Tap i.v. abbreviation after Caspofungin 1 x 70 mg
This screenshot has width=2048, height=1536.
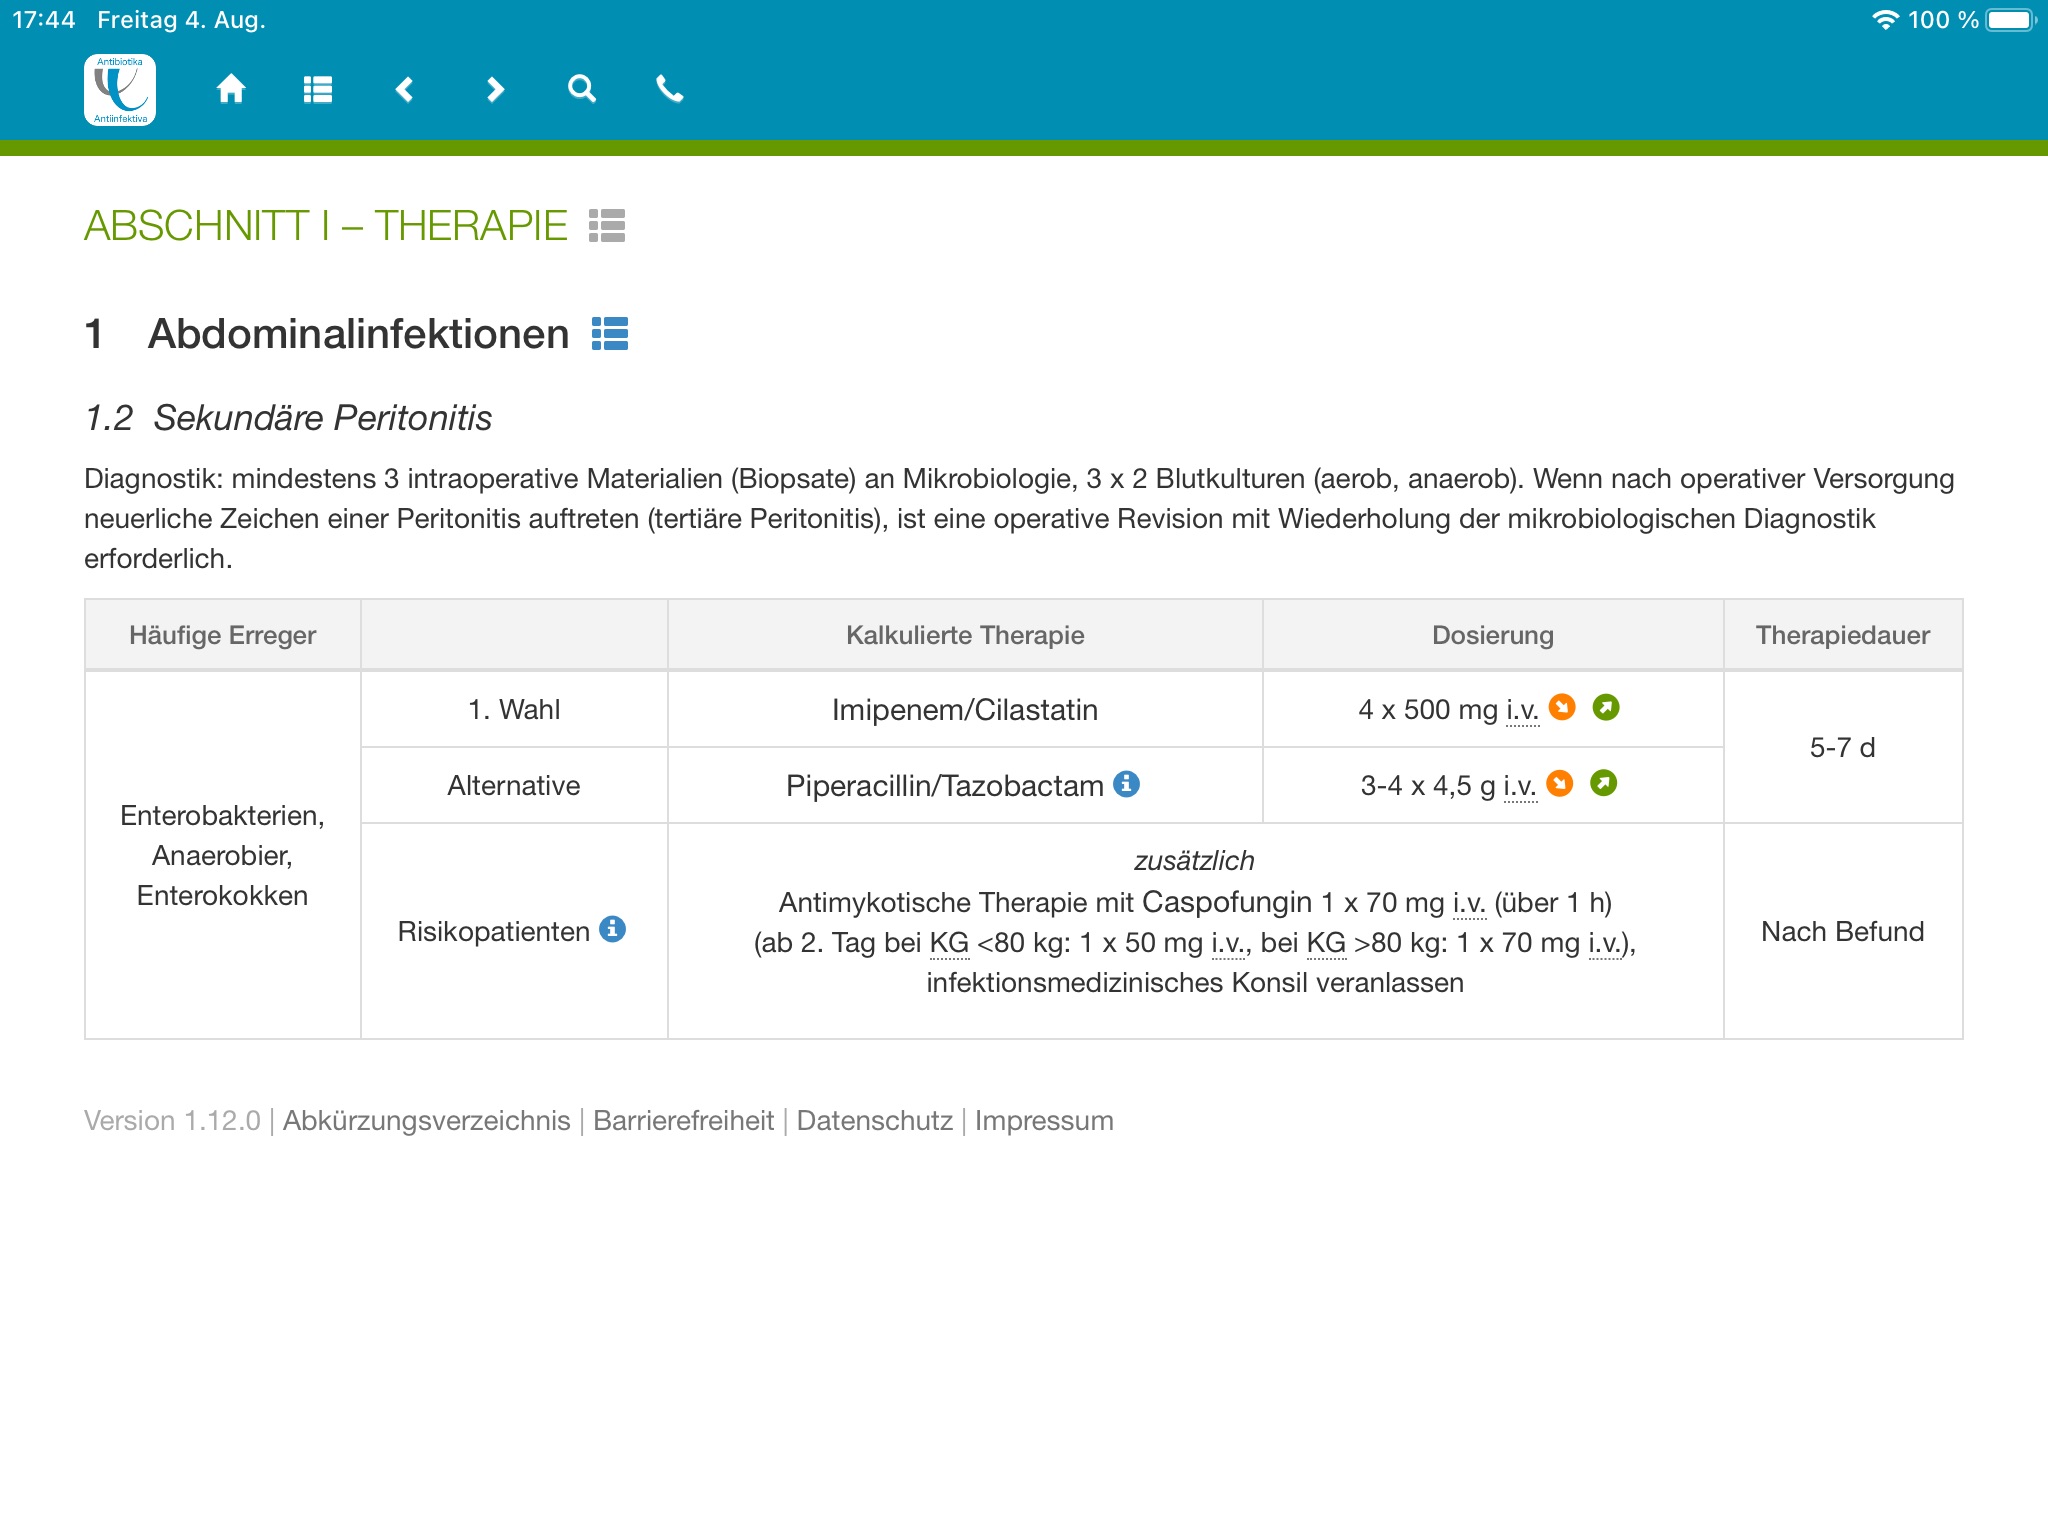[x=1469, y=903]
